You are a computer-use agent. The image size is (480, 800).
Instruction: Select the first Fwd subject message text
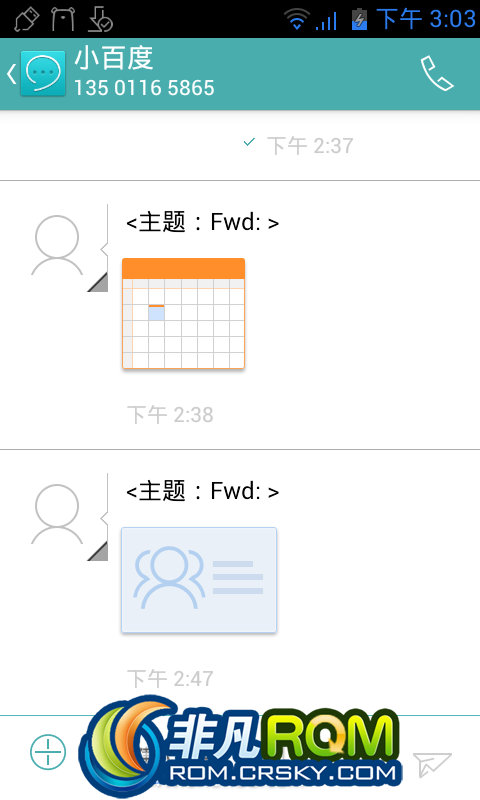pyautogui.click(x=203, y=222)
